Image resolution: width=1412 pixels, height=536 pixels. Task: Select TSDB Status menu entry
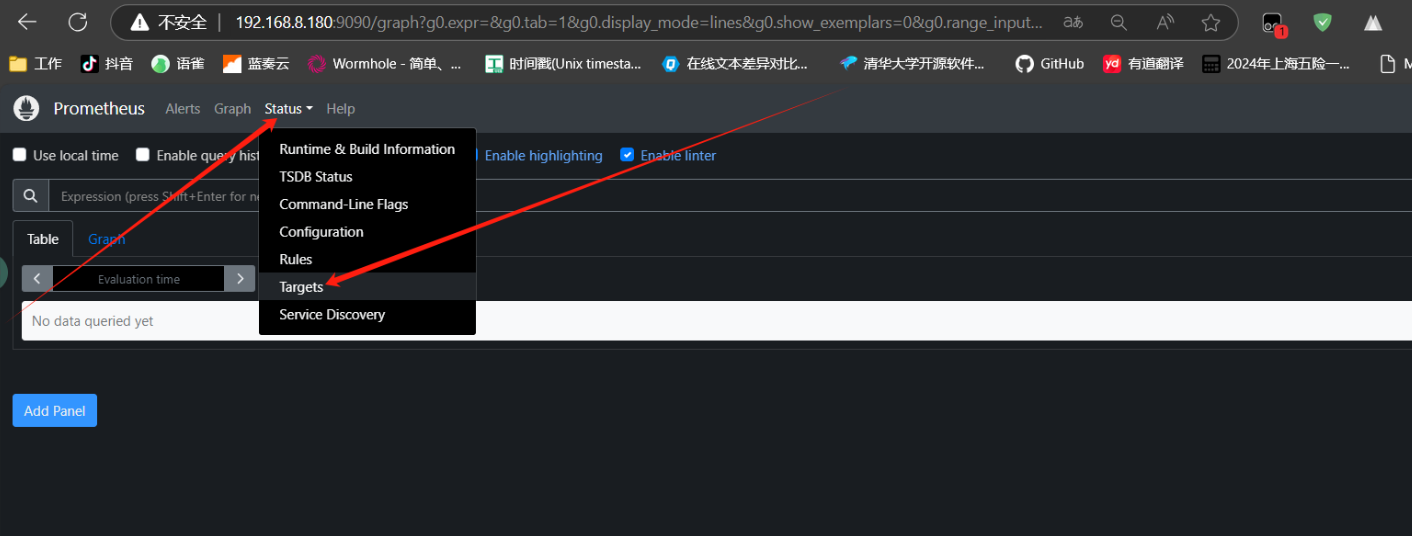point(367,177)
